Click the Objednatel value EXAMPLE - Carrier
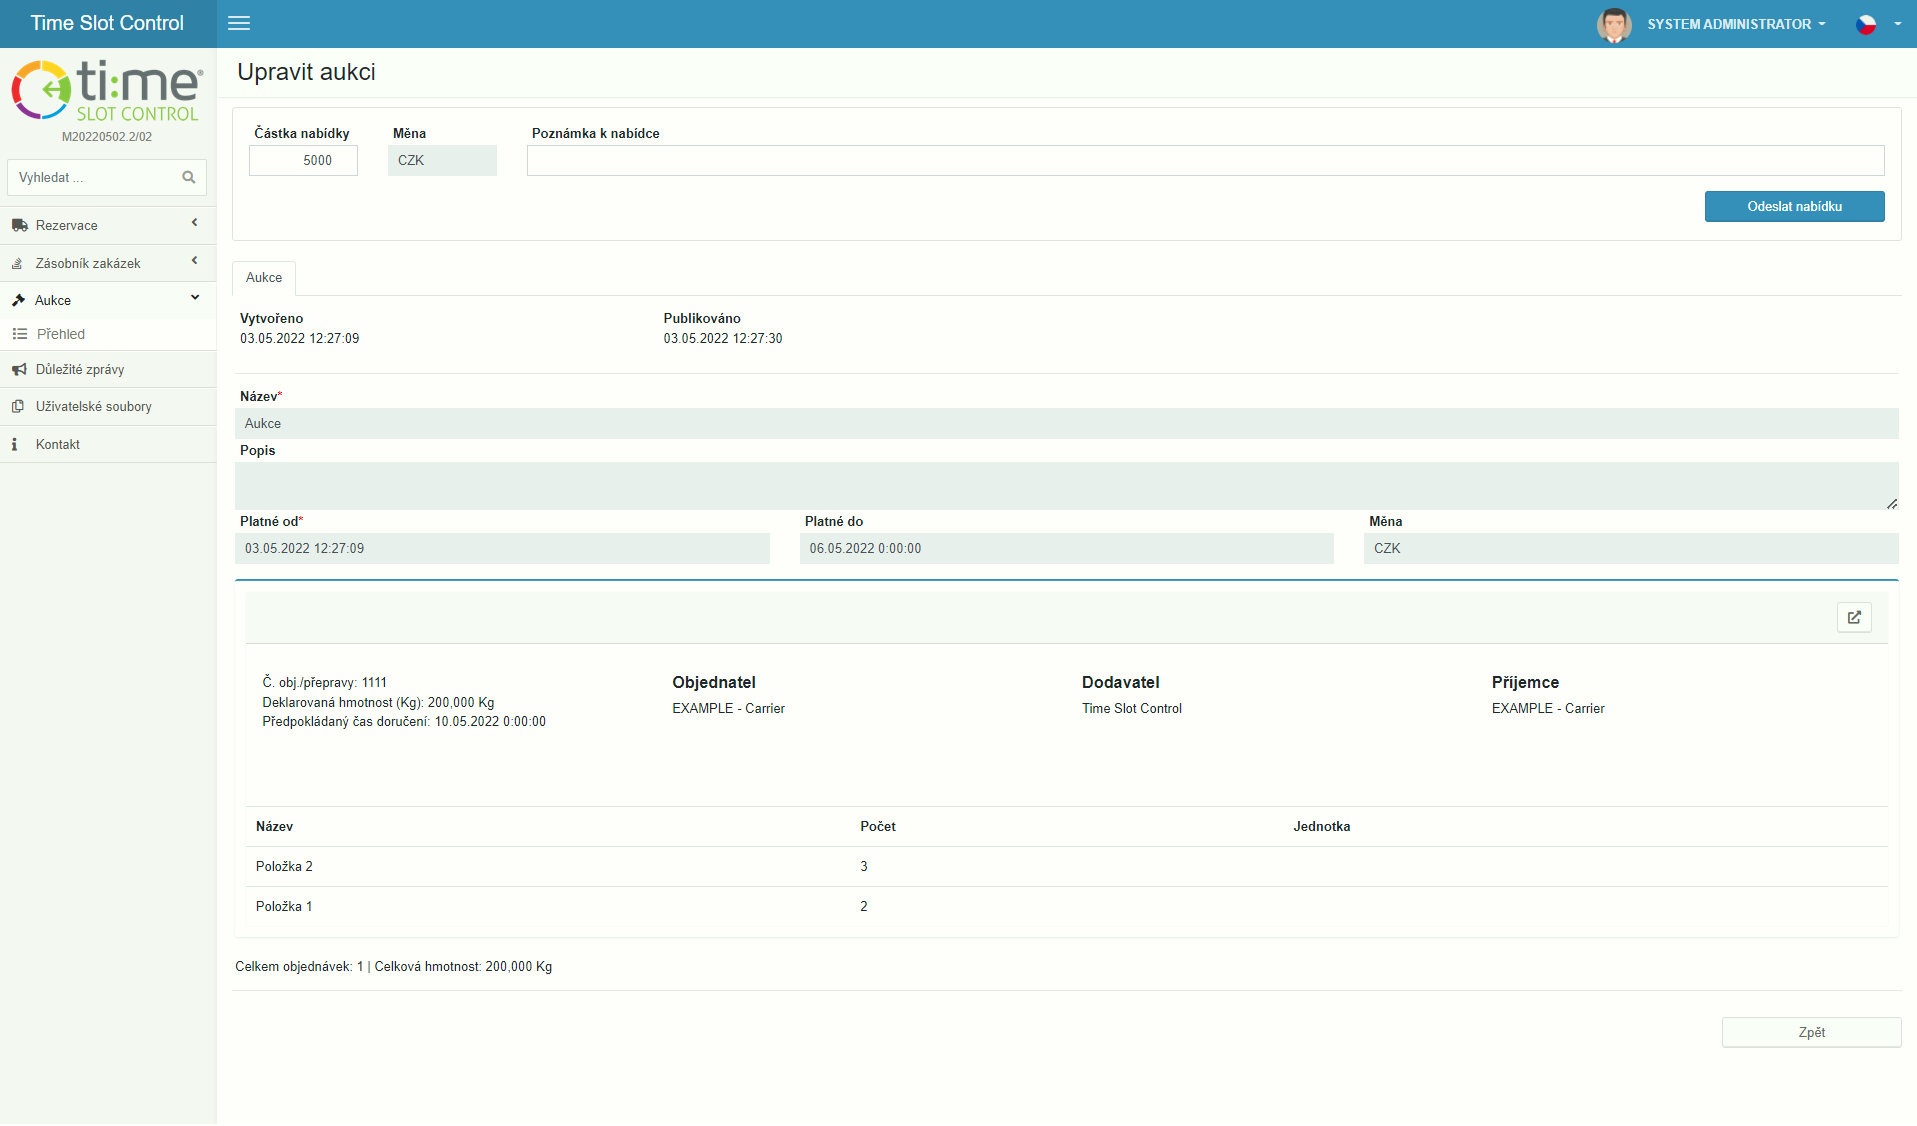 (x=728, y=708)
